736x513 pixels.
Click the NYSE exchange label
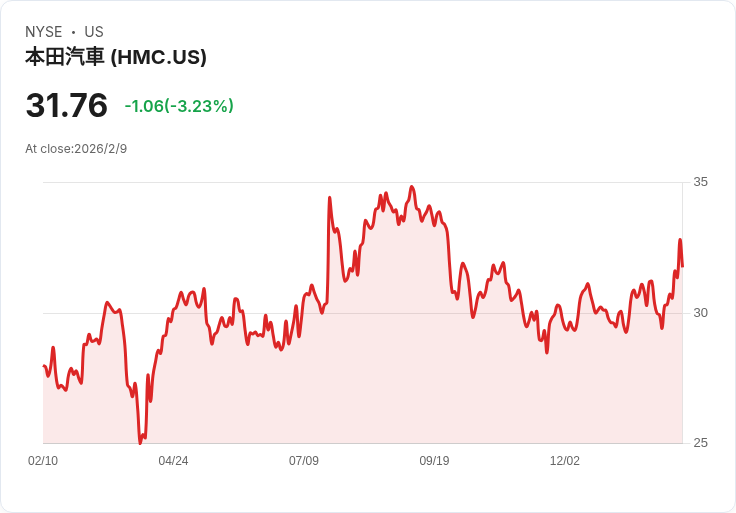point(44,32)
